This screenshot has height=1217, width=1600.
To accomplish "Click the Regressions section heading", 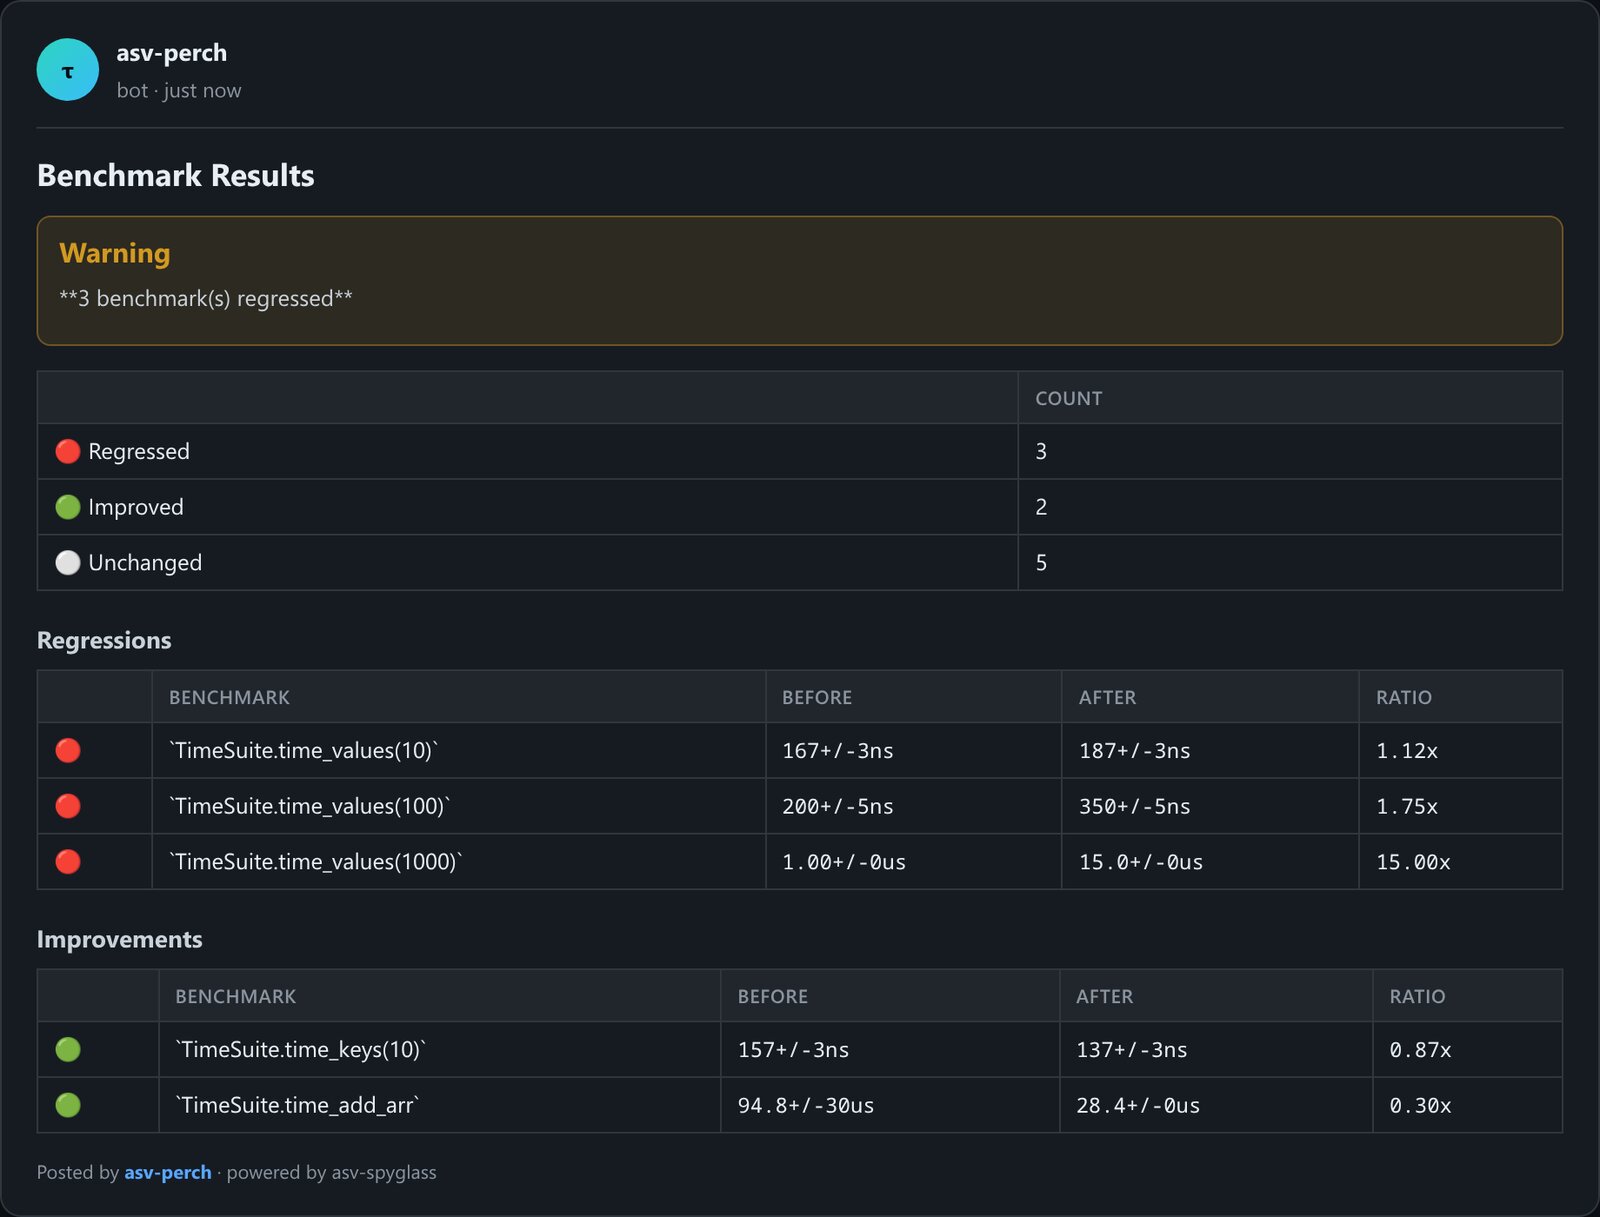I will pyautogui.click(x=104, y=640).
